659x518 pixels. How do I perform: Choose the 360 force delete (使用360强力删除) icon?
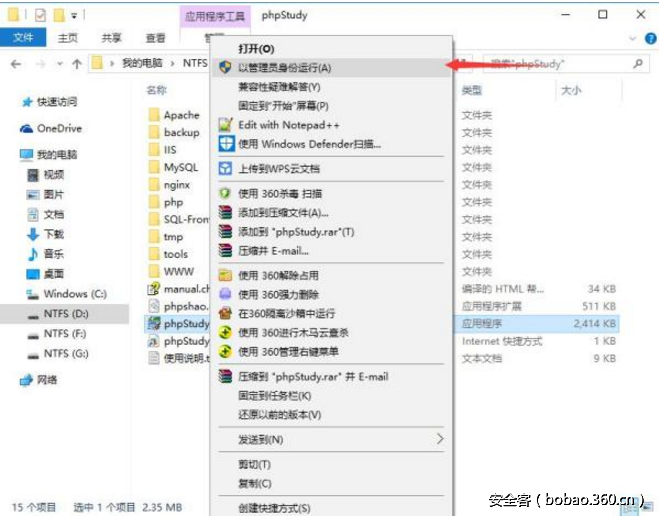(x=226, y=294)
